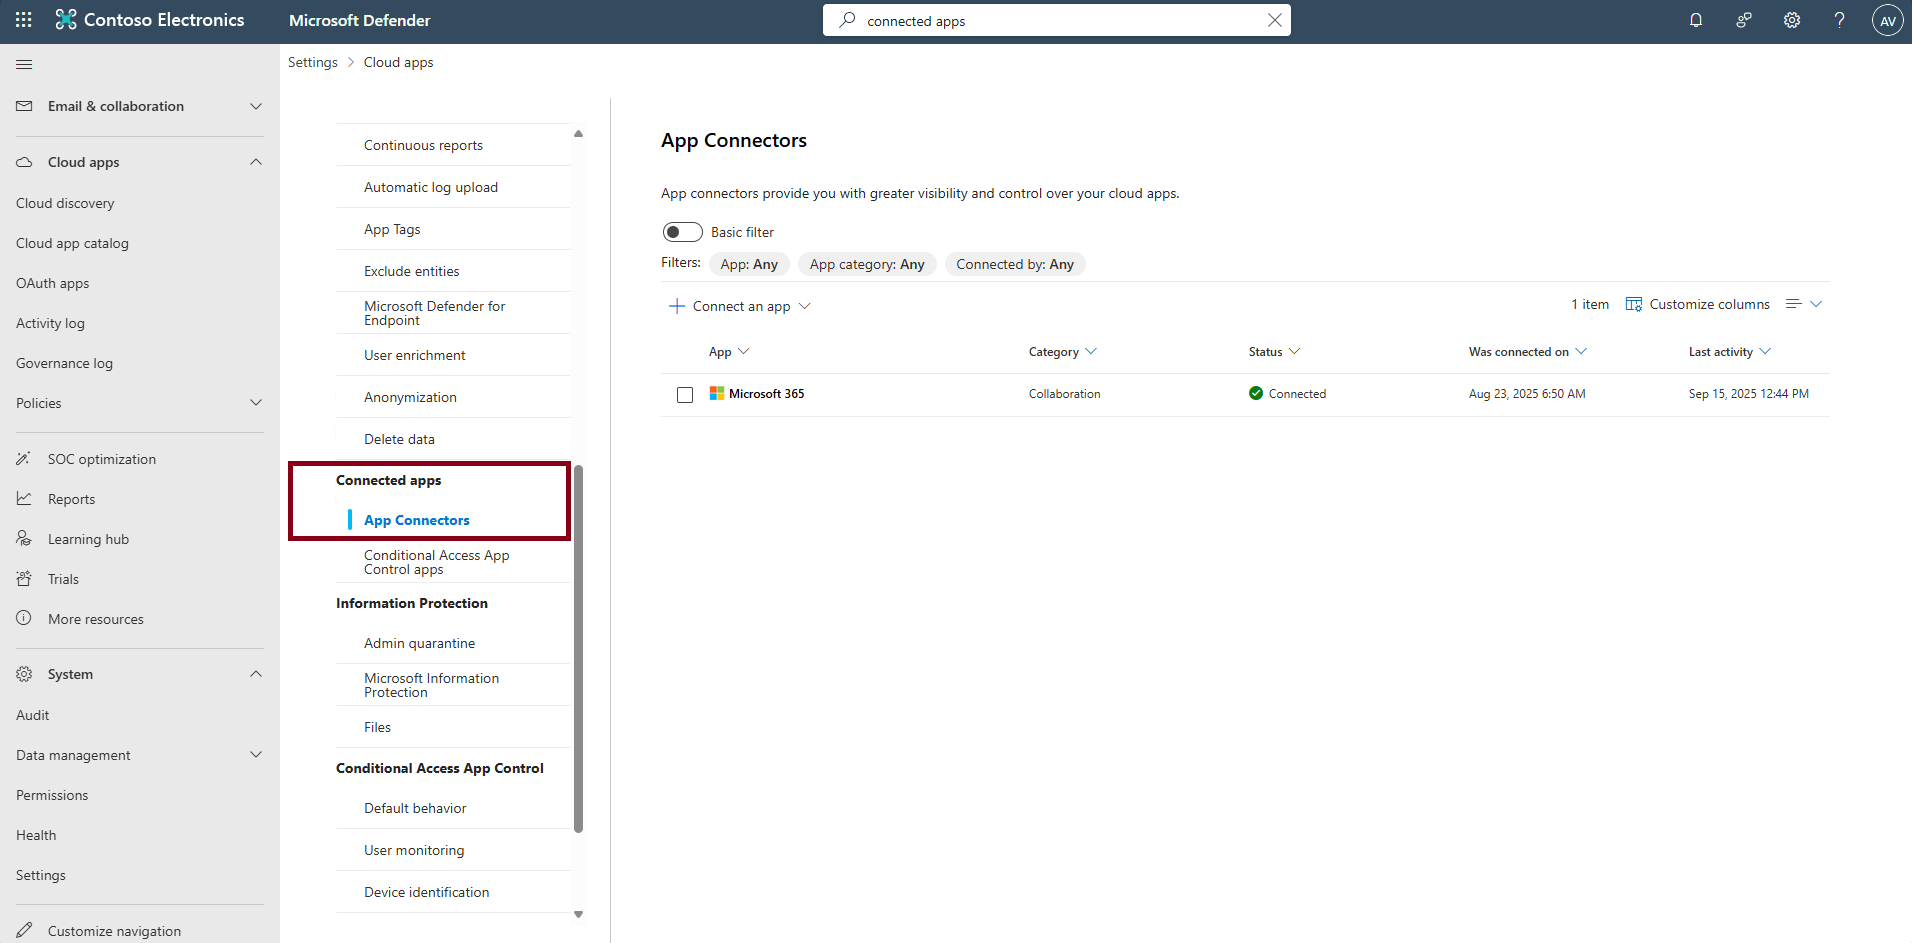Sort by the Last activity column
Screen dimensions: 1912x943
click(x=1729, y=352)
